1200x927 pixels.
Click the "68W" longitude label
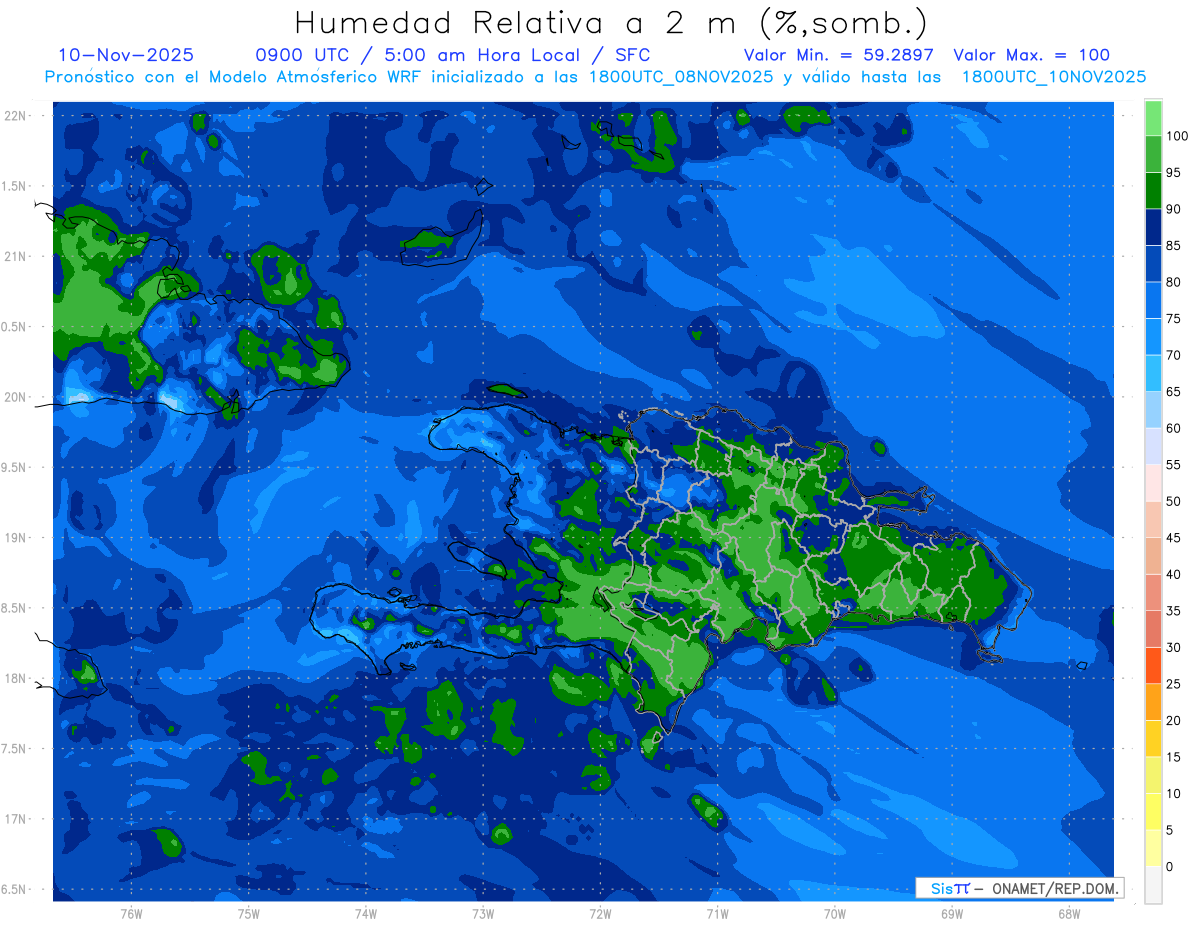1069,913
